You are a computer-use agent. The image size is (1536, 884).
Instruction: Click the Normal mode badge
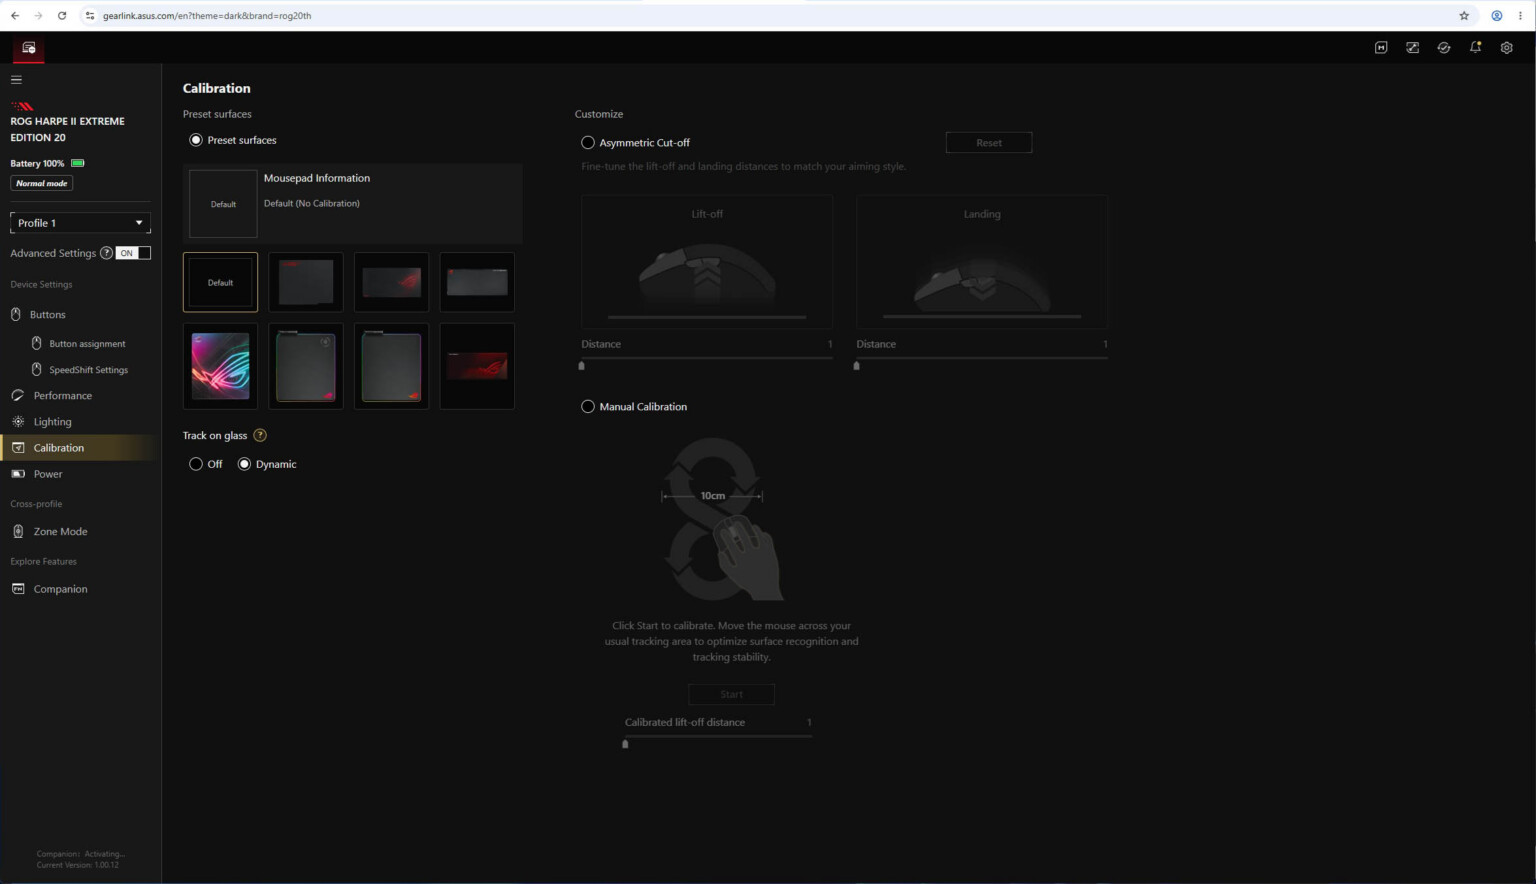coord(42,183)
